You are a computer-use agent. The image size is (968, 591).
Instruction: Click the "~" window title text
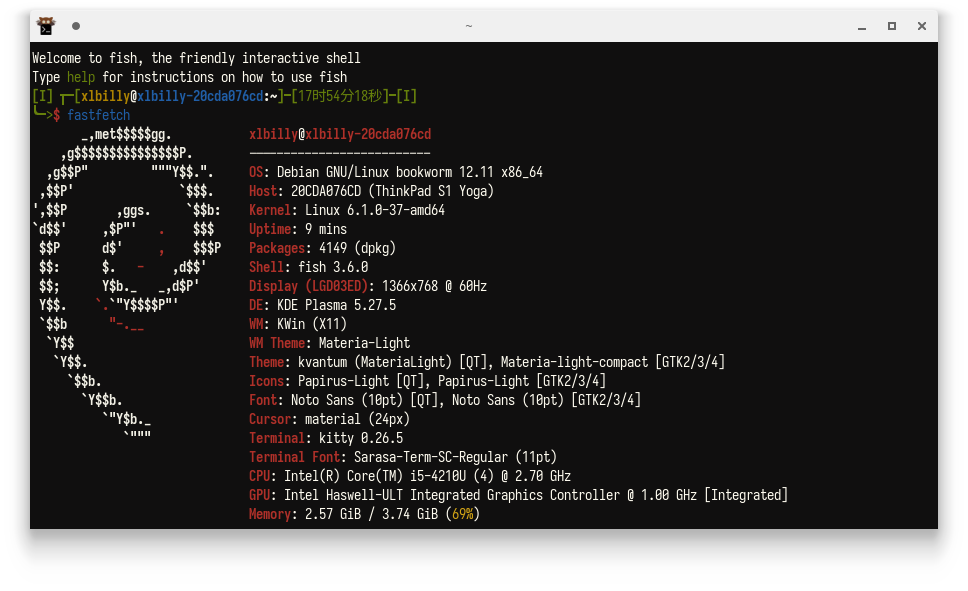pyautogui.click(x=469, y=26)
